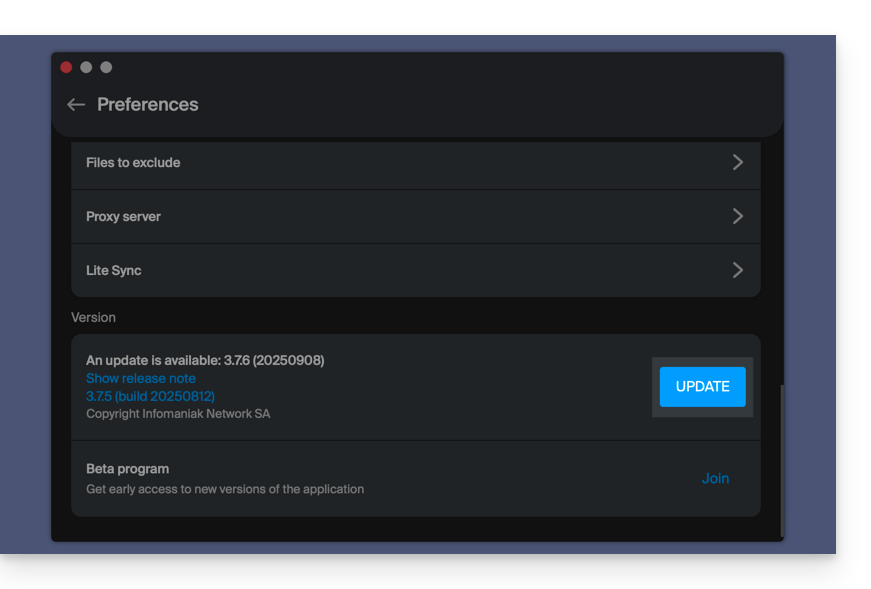Click the 3.7.5 (build 20250812) version link
Image resolution: width=871 pixels, height=589 pixels.
tap(150, 396)
